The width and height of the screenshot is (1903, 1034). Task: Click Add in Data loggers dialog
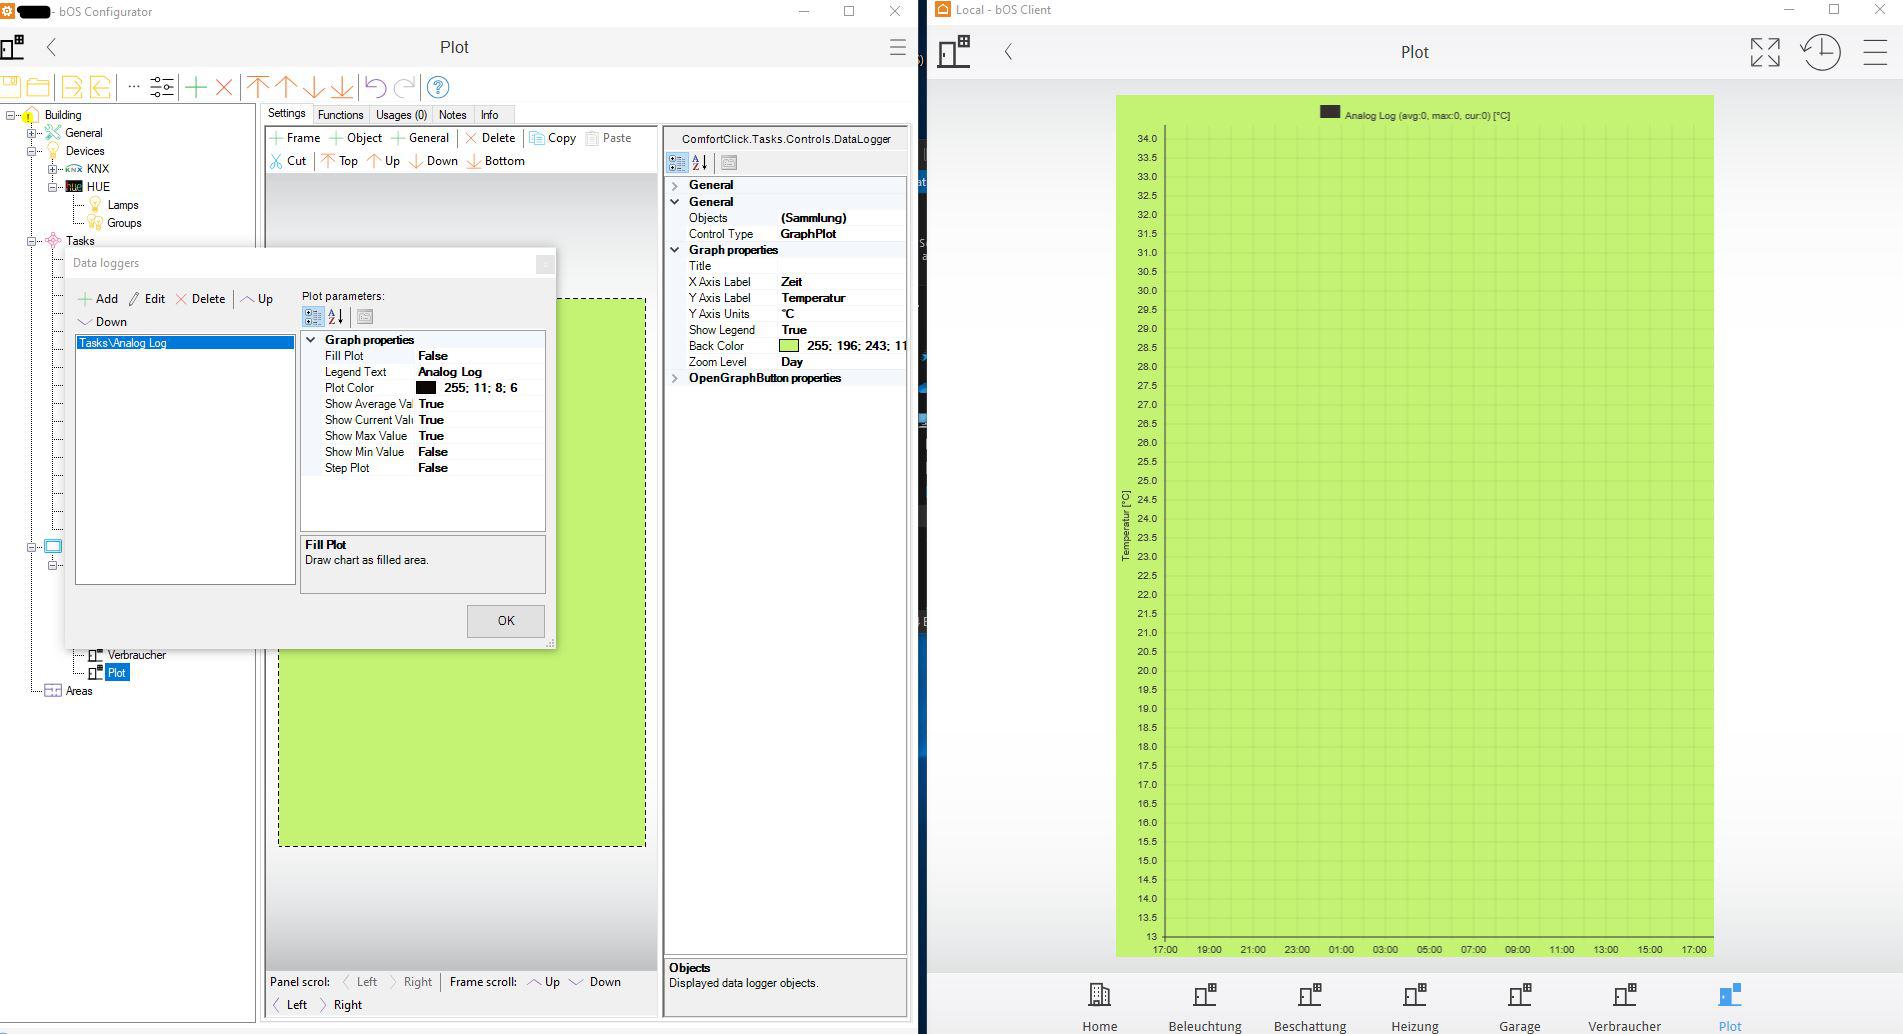(98, 299)
